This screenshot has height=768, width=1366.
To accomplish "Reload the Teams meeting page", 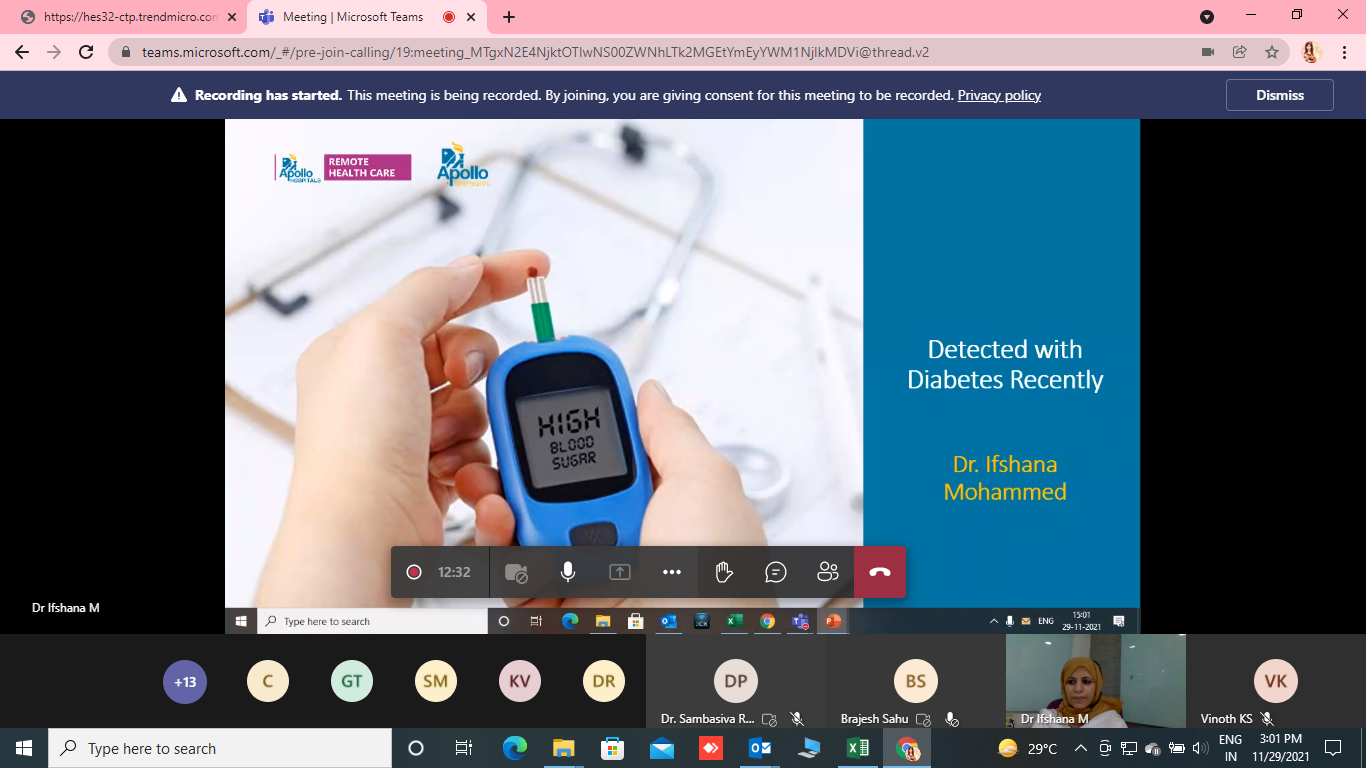I will pos(86,52).
